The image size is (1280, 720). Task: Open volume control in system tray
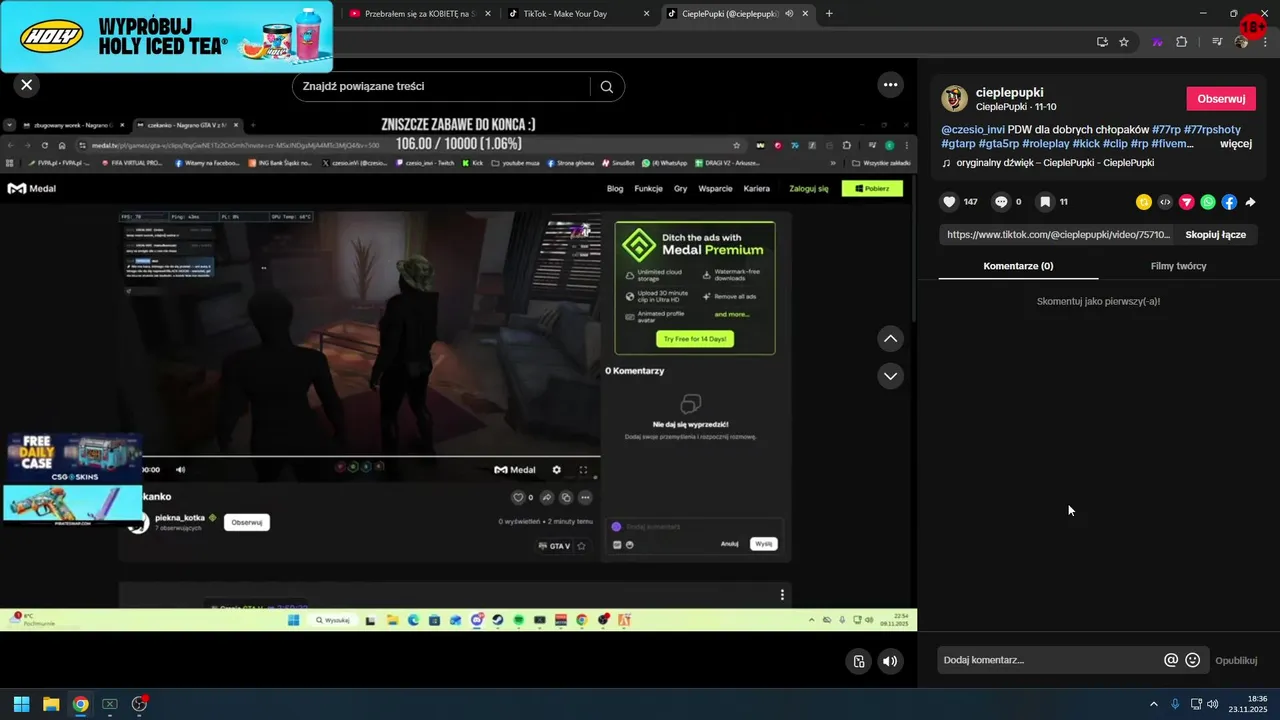[x=1213, y=704]
